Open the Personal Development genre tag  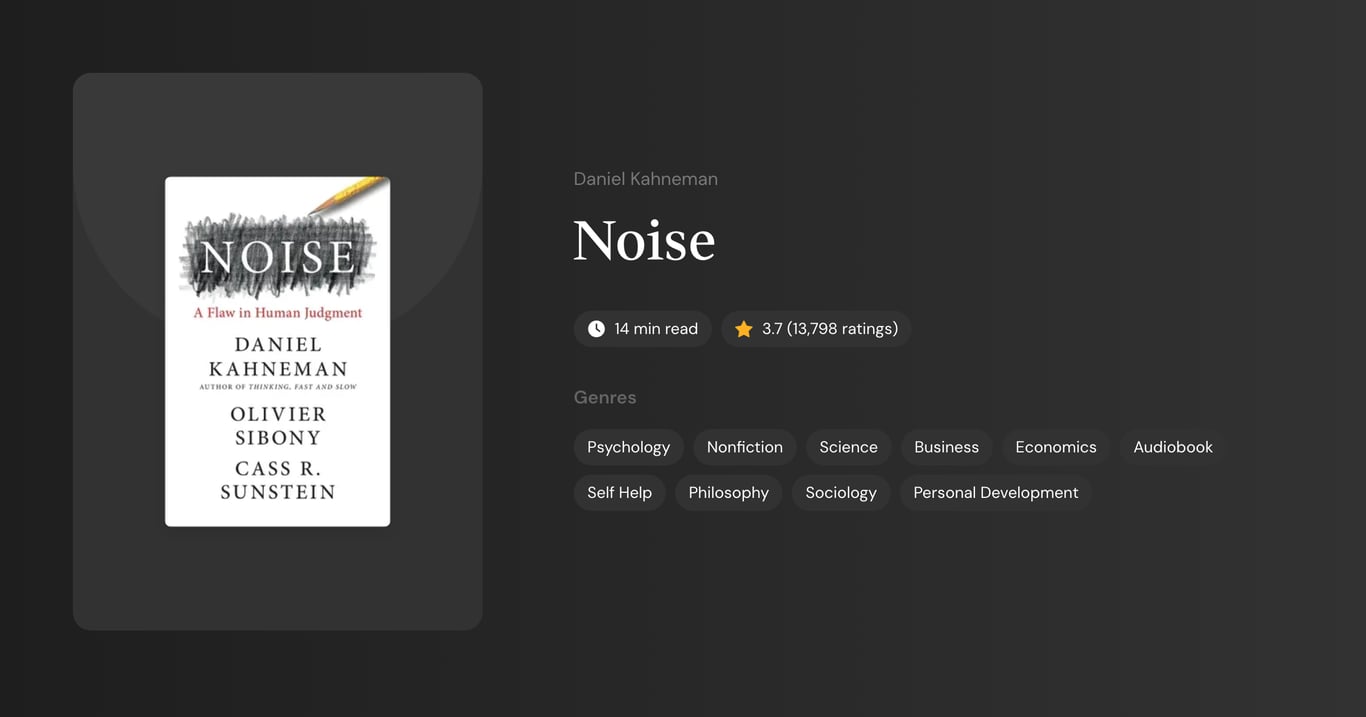coord(996,492)
